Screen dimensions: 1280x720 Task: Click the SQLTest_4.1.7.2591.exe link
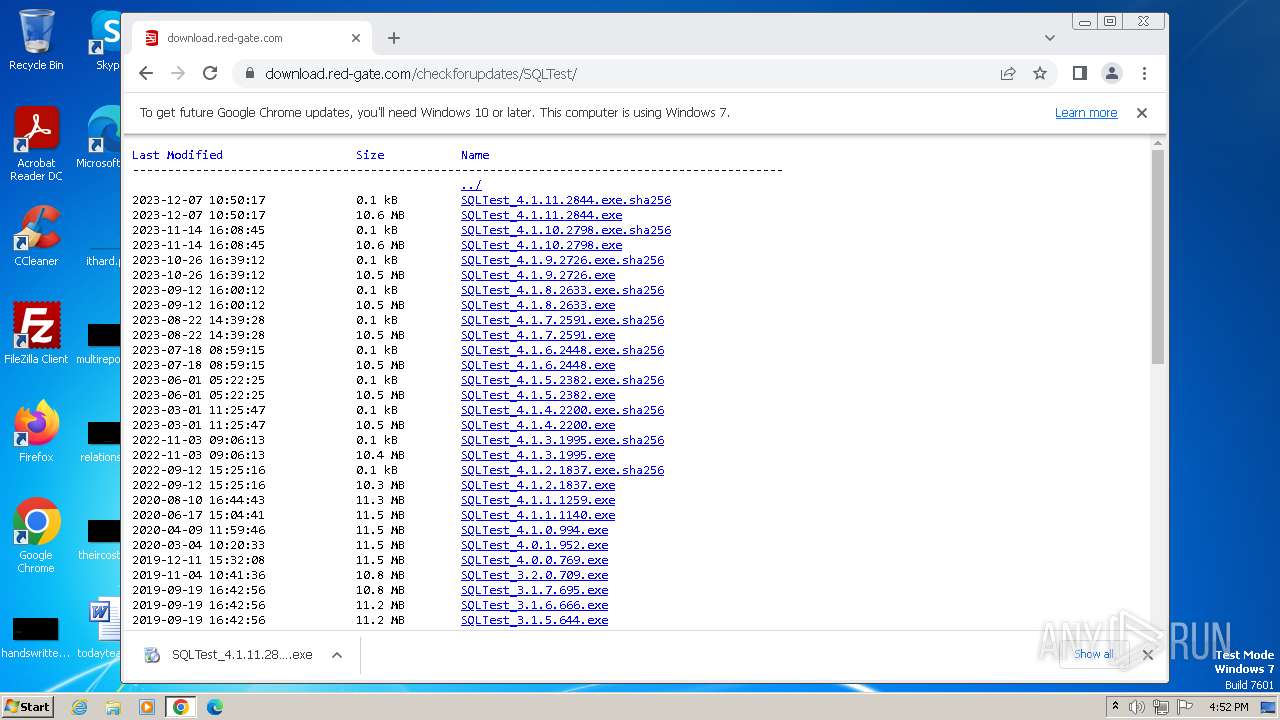point(538,335)
